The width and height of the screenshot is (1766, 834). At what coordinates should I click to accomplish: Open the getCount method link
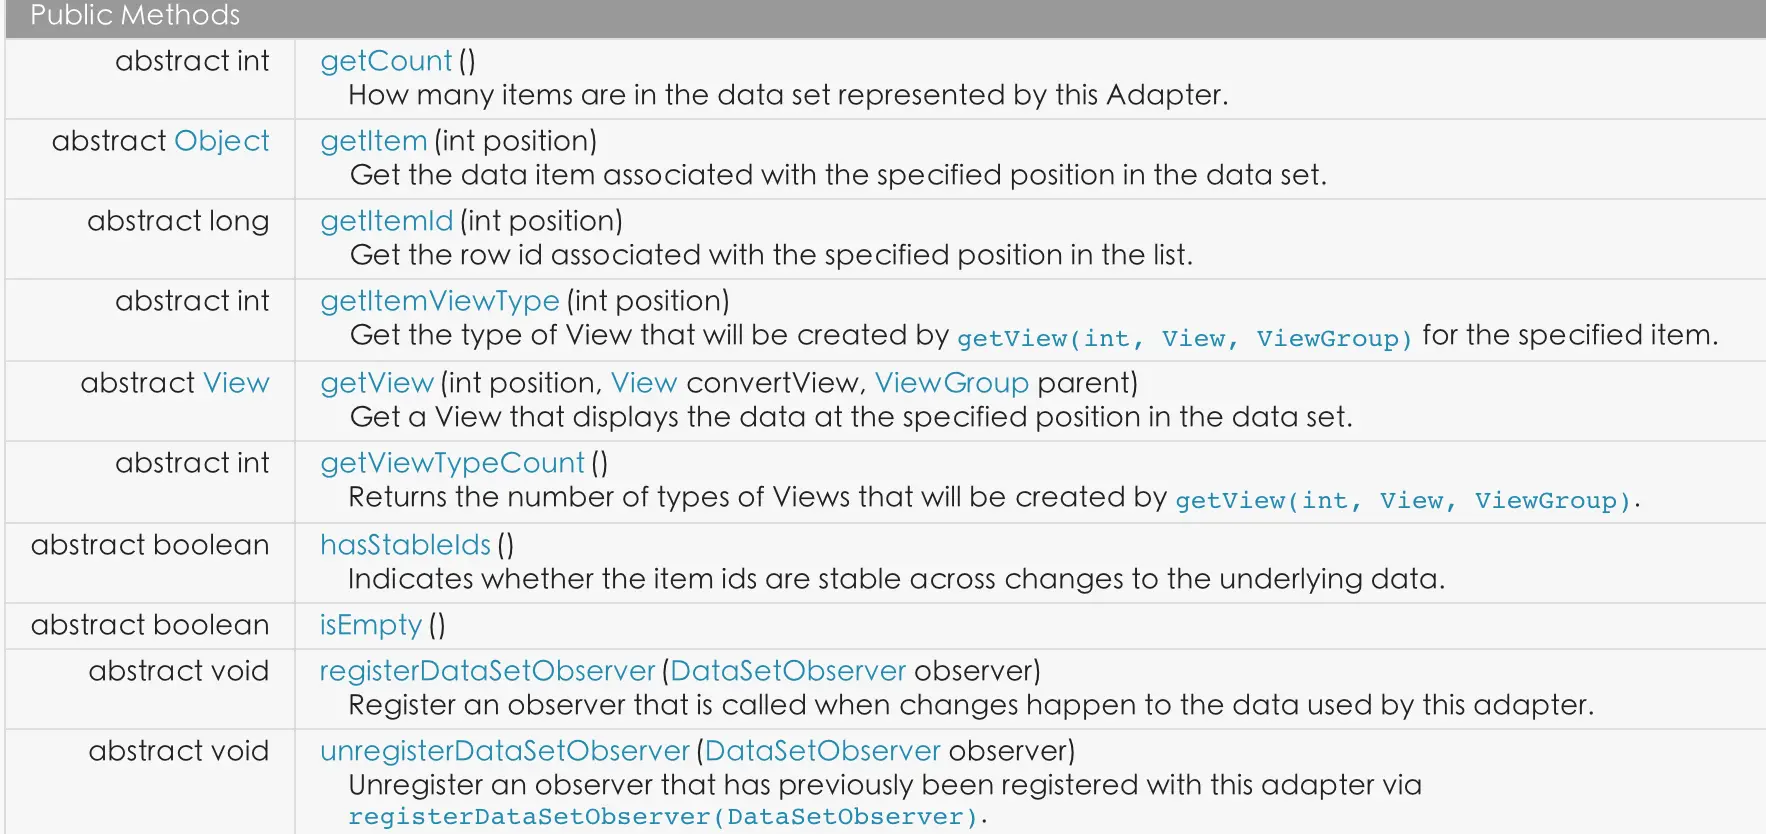(x=386, y=61)
